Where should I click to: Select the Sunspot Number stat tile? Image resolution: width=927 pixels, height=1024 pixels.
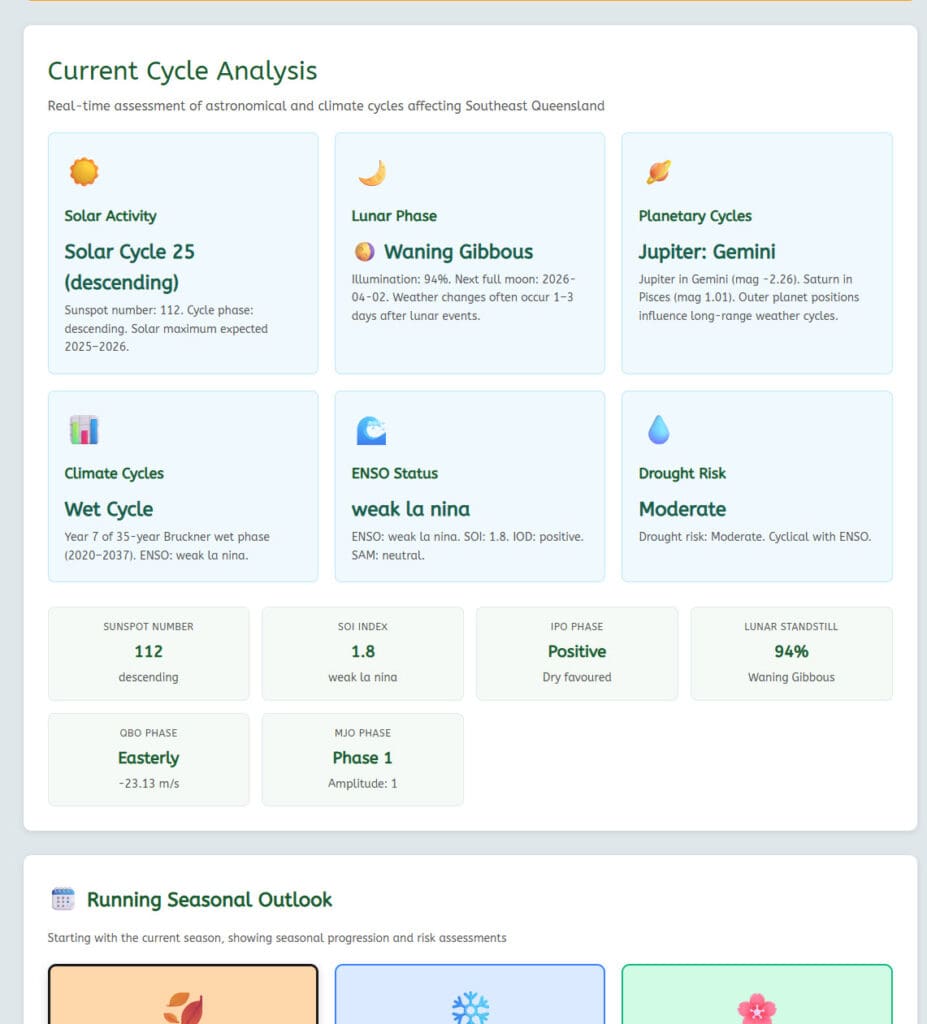(x=148, y=653)
